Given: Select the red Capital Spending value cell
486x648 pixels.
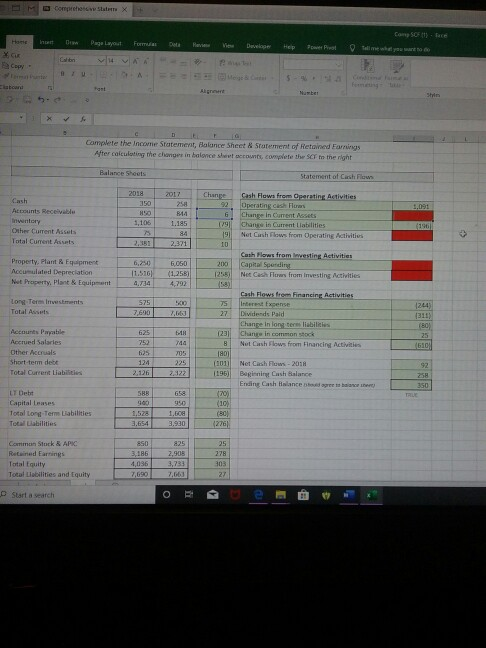Looking at the screenshot, I should [x=412, y=265].
